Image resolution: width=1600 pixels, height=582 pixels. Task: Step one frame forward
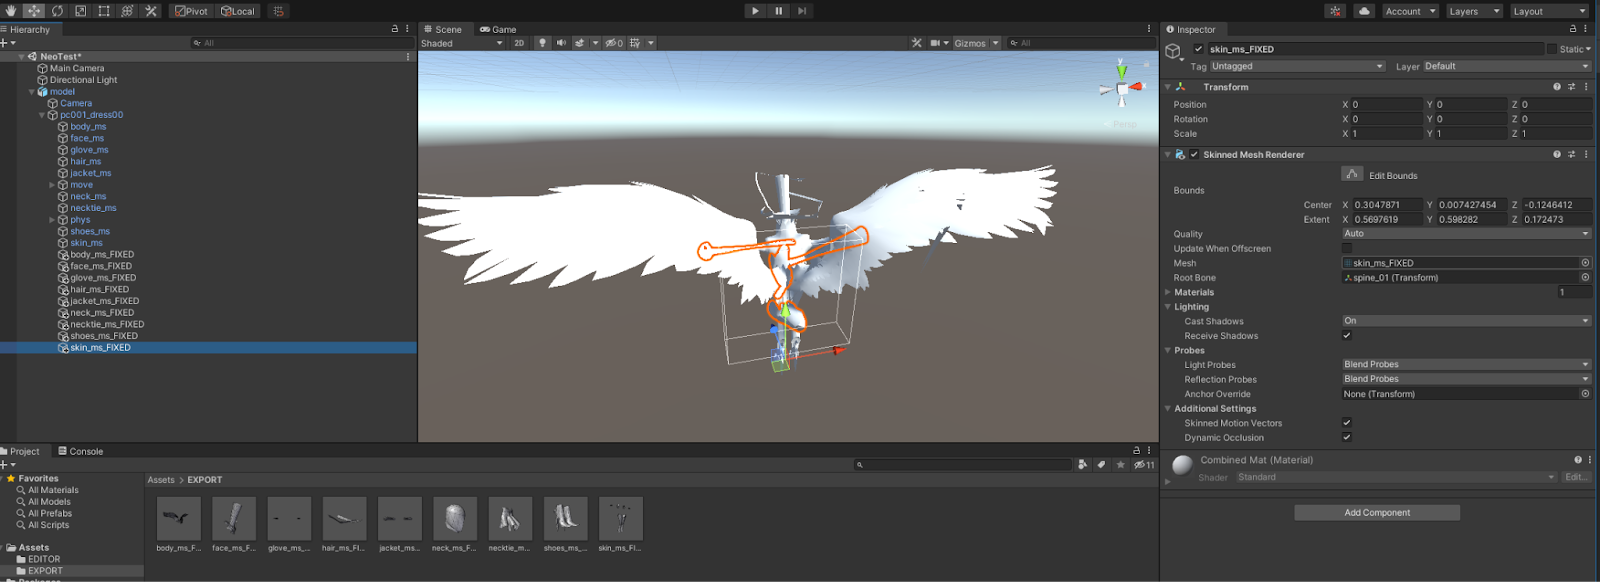(x=802, y=11)
